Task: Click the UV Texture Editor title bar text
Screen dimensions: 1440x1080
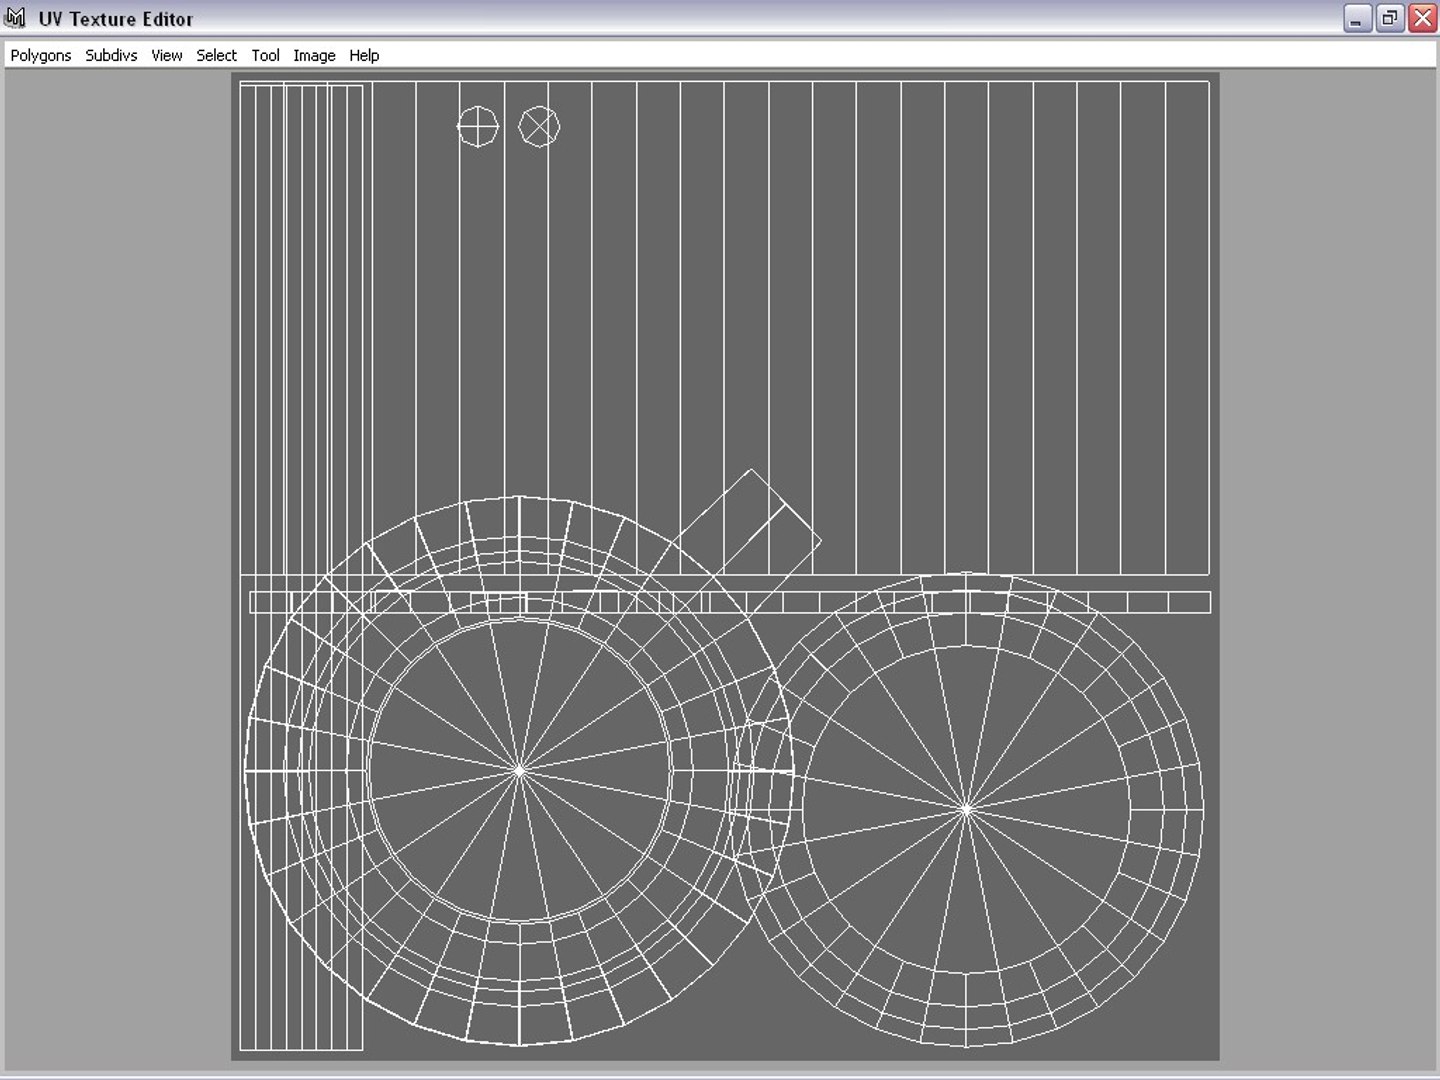Action: coord(116,19)
